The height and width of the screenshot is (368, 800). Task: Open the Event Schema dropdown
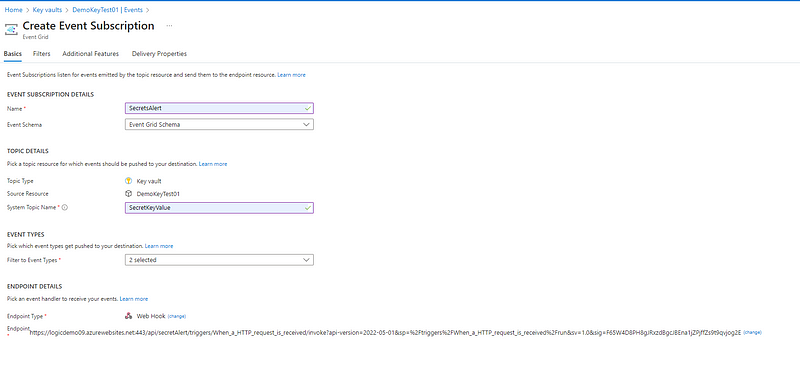tap(219, 124)
